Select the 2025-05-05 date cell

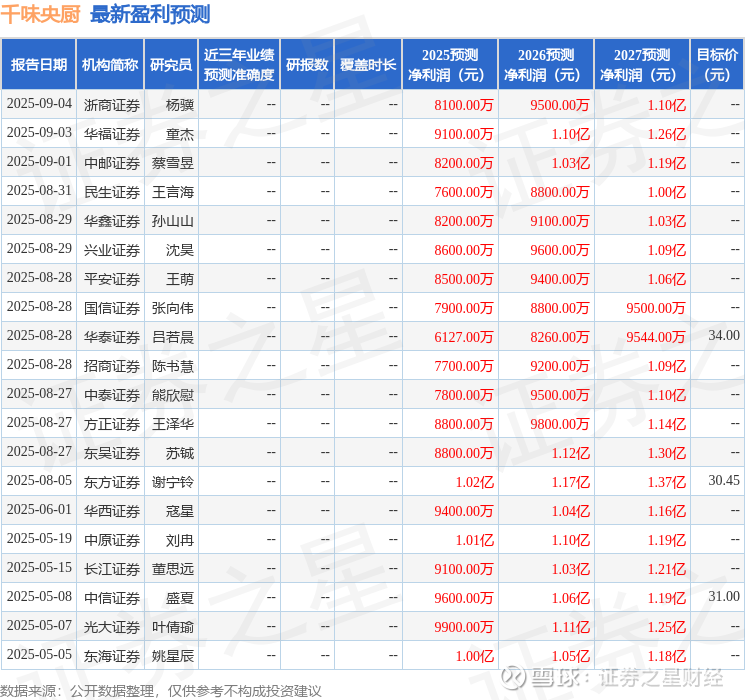click(39, 654)
